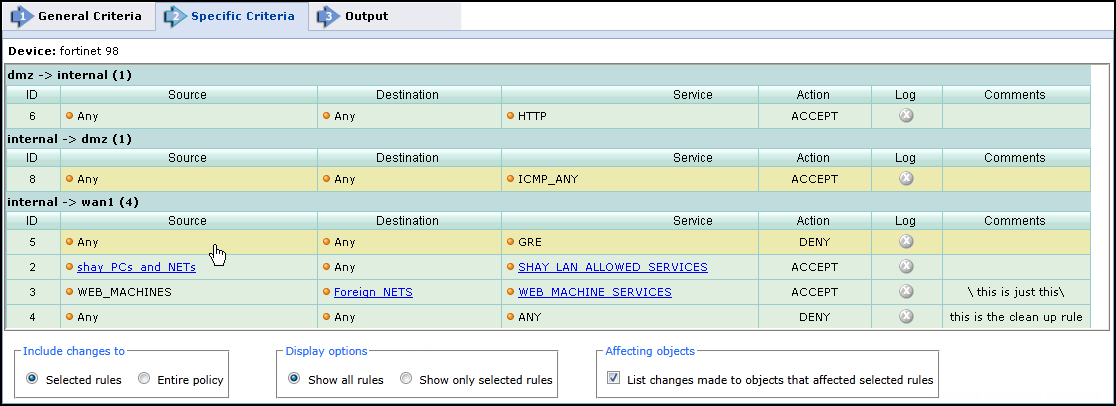Choose the 'Entire policy' radio option
This screenshot has height=406, width=1116.
[144, 380]
